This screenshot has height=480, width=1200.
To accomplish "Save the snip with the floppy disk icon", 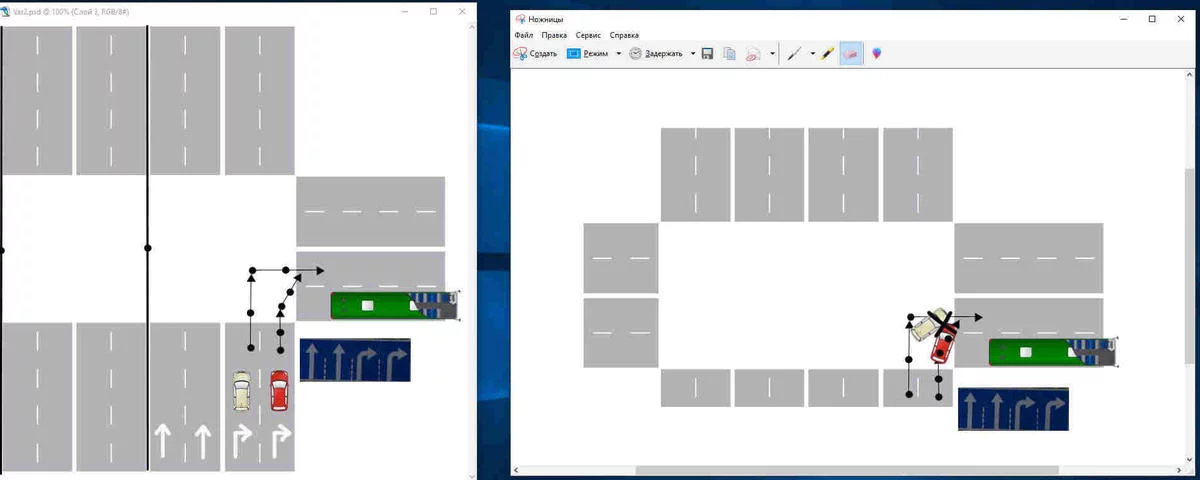I will (708, 54).
